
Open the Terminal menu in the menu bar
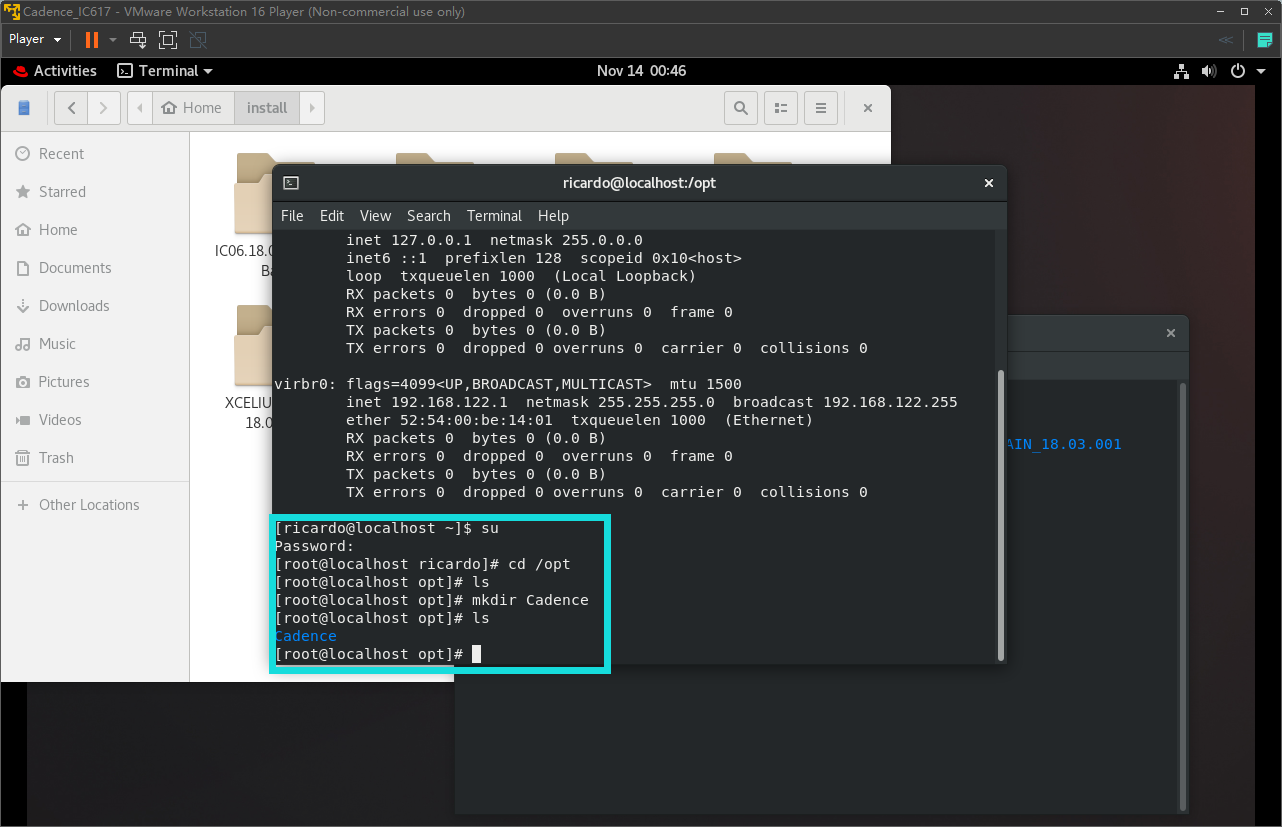click(494, 216)
